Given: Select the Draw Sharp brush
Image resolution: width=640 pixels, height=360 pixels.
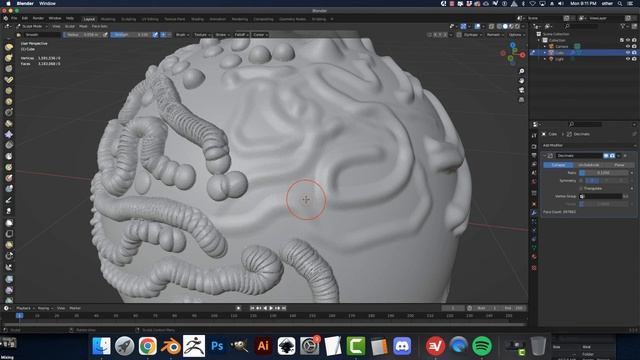Looking at the screenshot, I should tap(9, 58).
